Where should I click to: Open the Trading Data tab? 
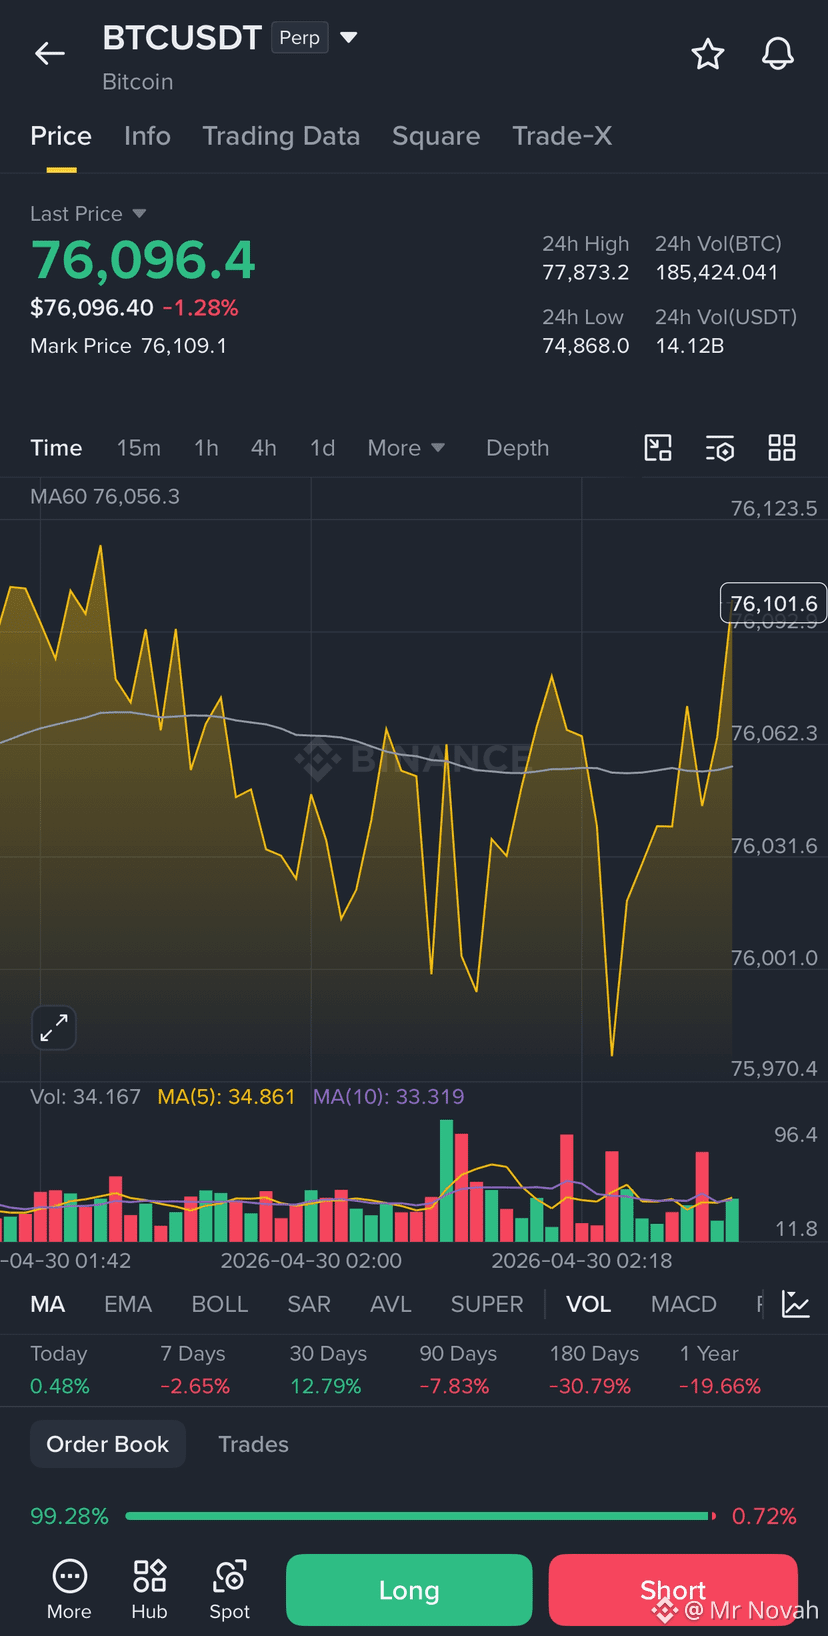[x=281, y=136]
